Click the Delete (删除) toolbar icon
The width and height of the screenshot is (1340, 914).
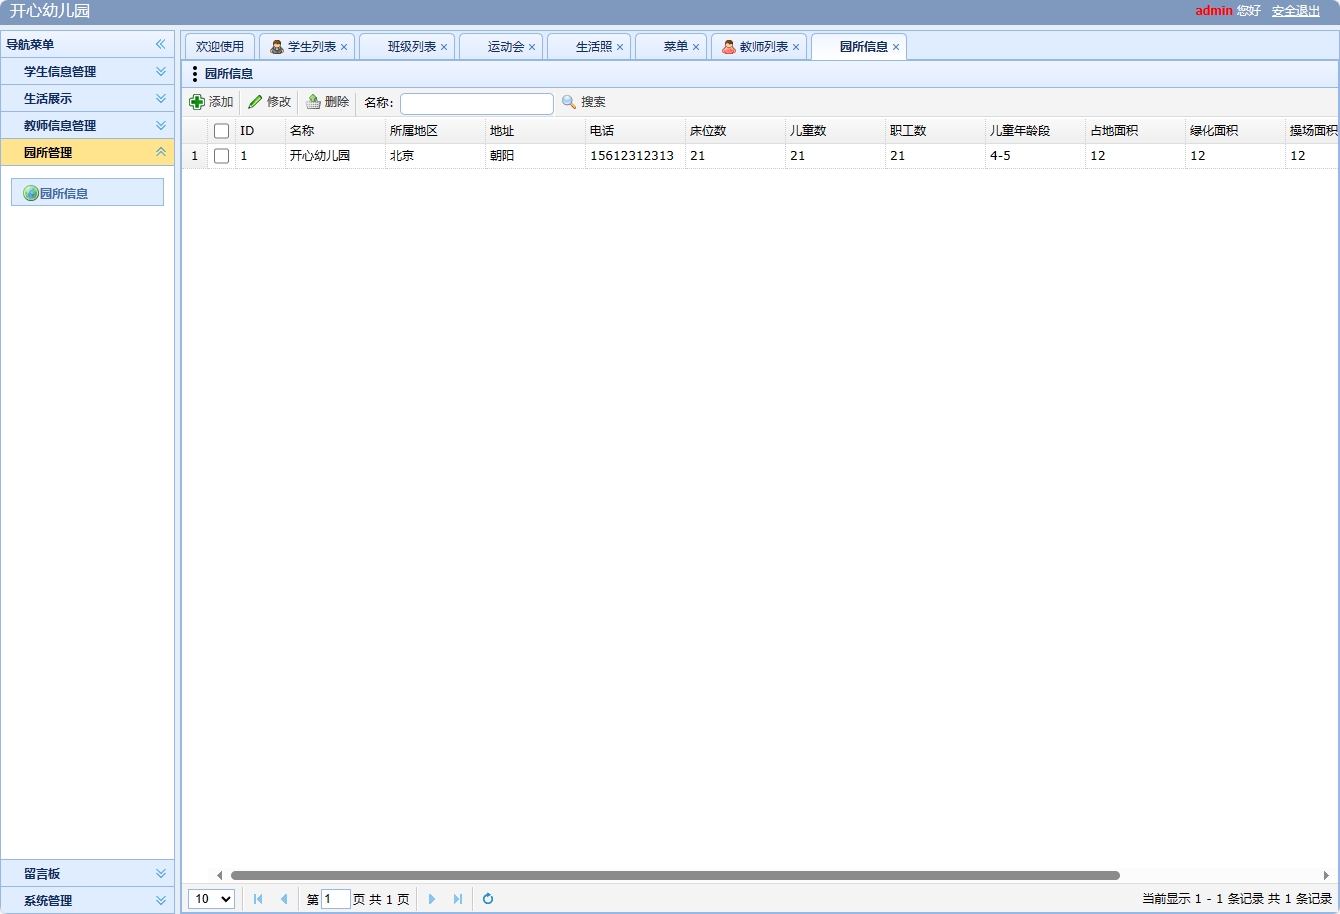[313, 102]
